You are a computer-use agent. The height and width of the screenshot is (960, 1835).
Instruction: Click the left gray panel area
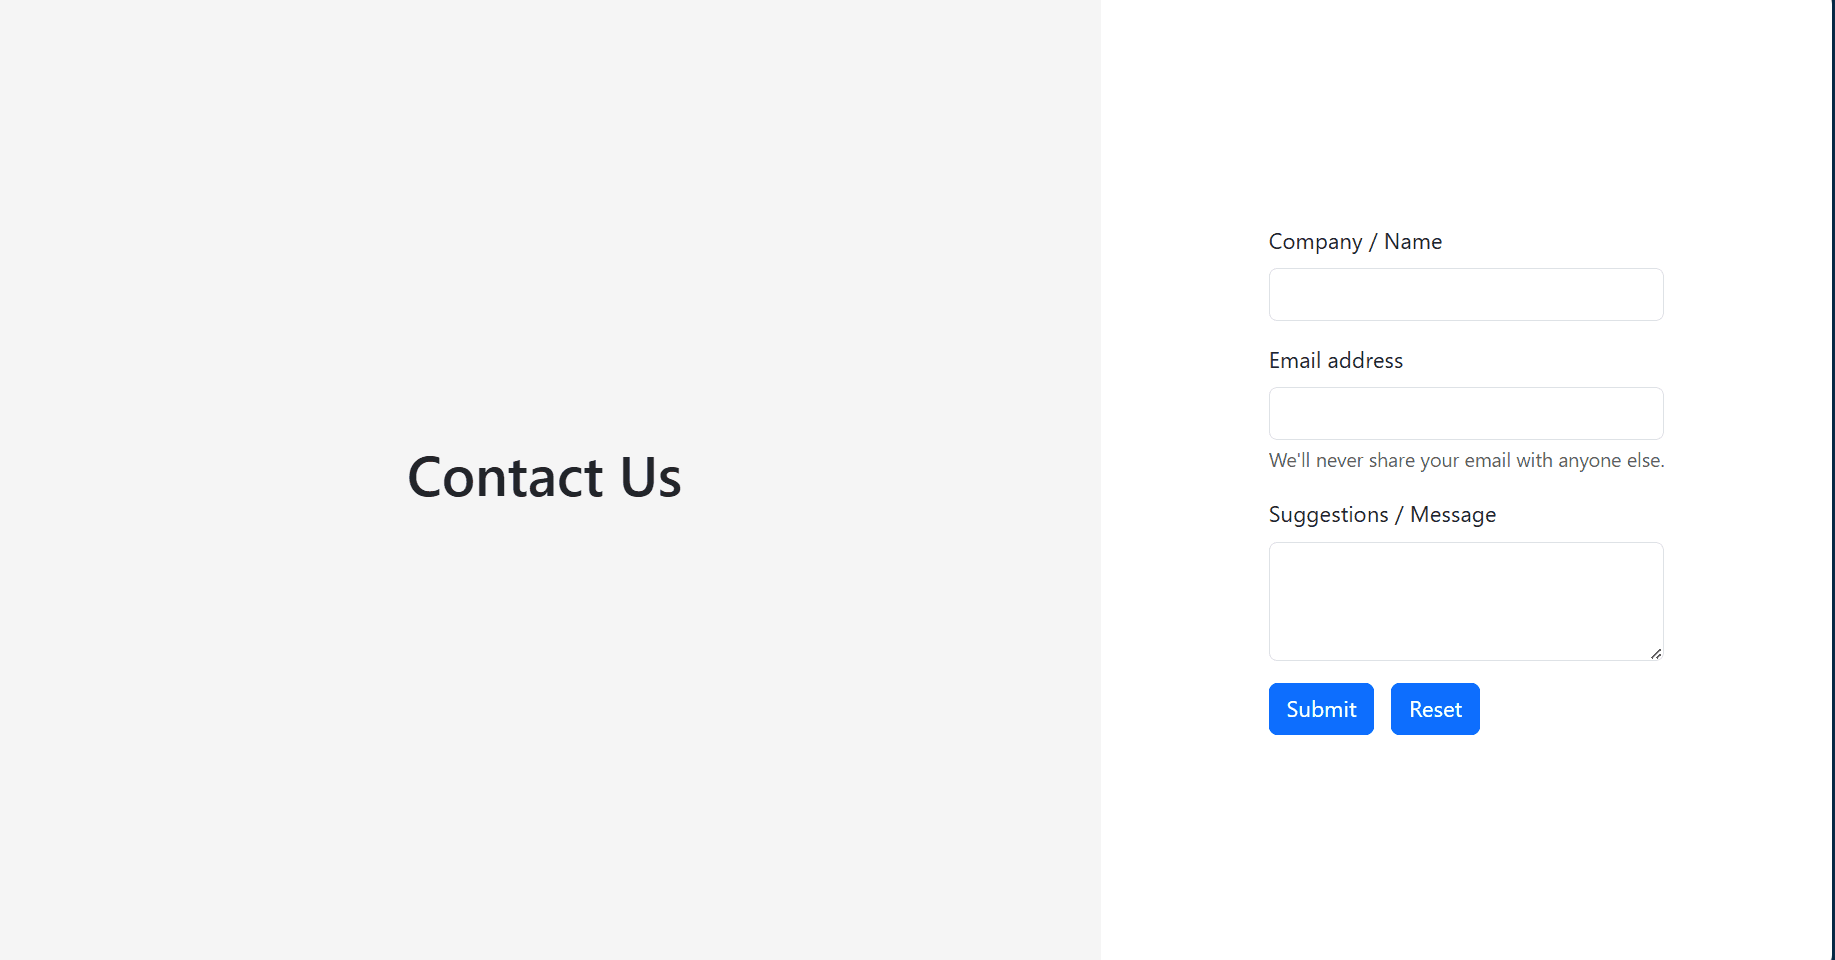(x=400, y=750)
